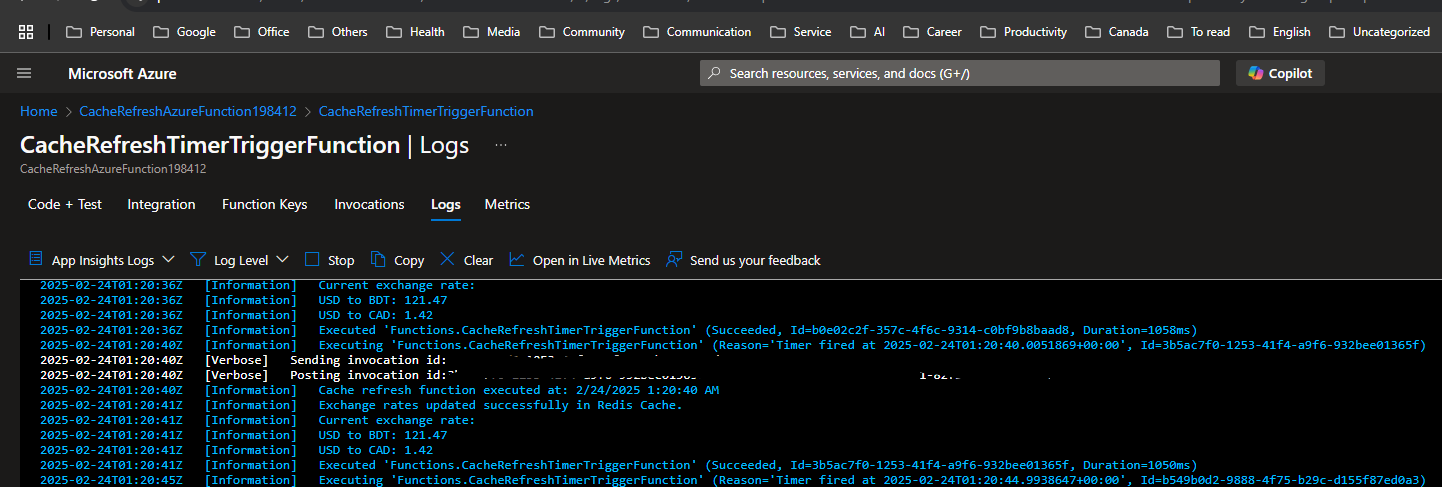Click the Home breadcrumb link

38,111
